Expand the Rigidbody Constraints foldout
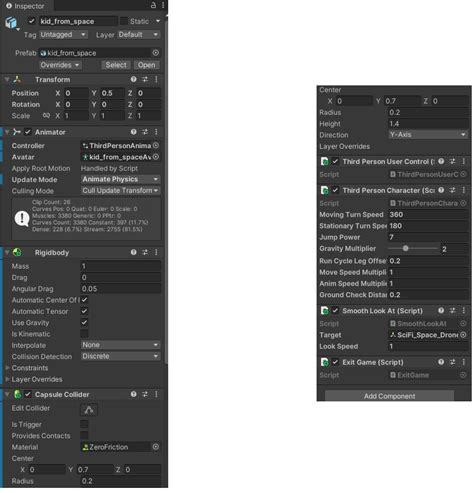This screenshot has width=474, height=493. [x=7, y=368]
